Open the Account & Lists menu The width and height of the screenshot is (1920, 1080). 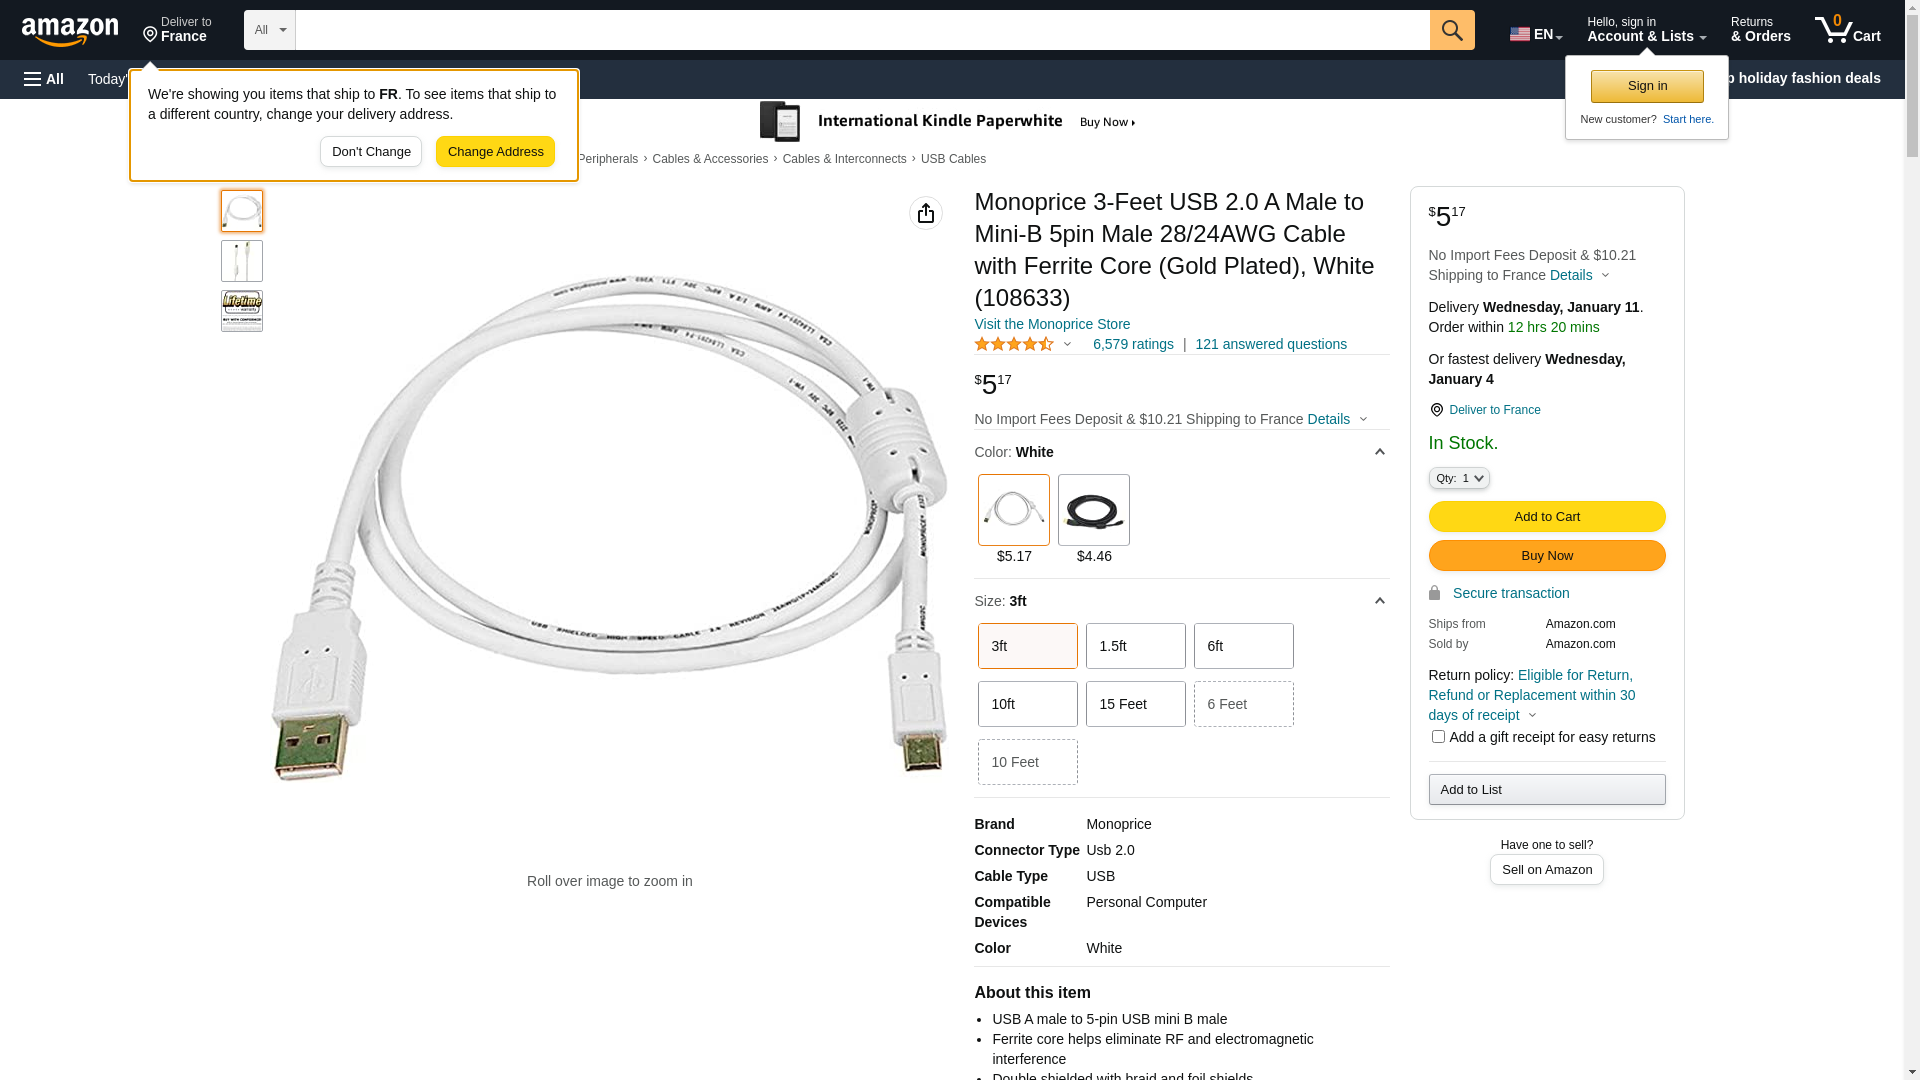1646,30
